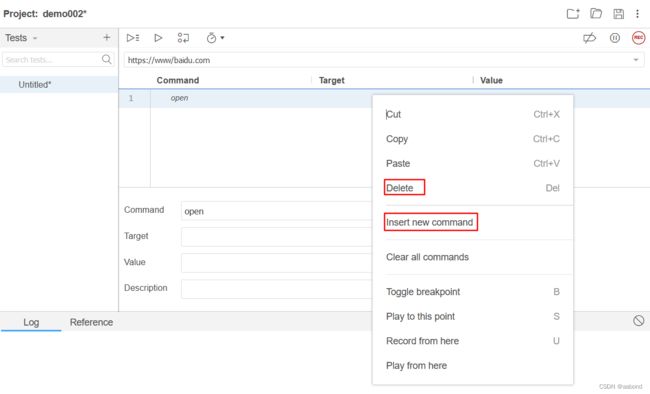The width and height of the screenshot is (650, 394).
Task: Click the Description input field
Action: point(276,289)
